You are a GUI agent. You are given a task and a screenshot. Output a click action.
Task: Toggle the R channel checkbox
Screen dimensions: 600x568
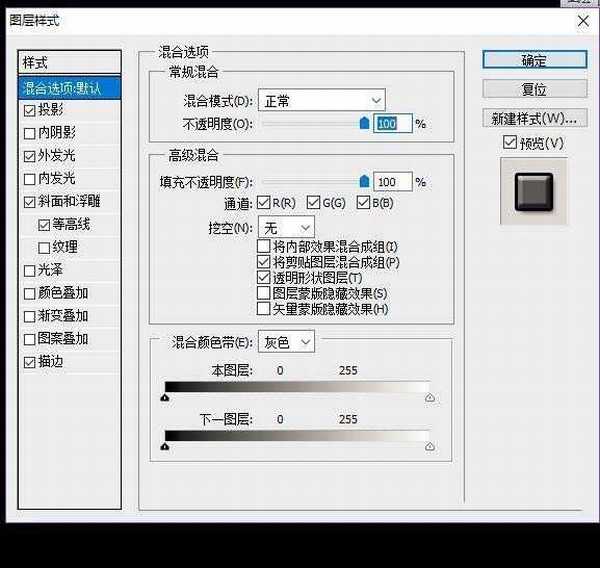[263, 204]
